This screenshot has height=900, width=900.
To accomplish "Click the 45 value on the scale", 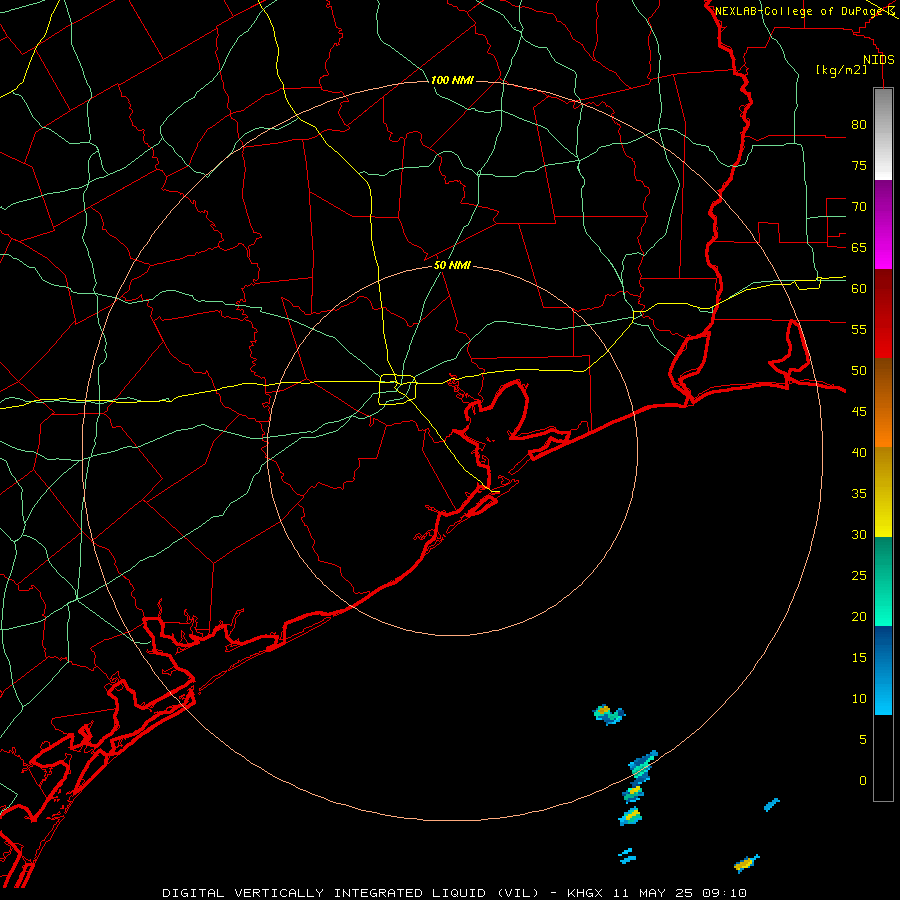I will coord(859,412).
